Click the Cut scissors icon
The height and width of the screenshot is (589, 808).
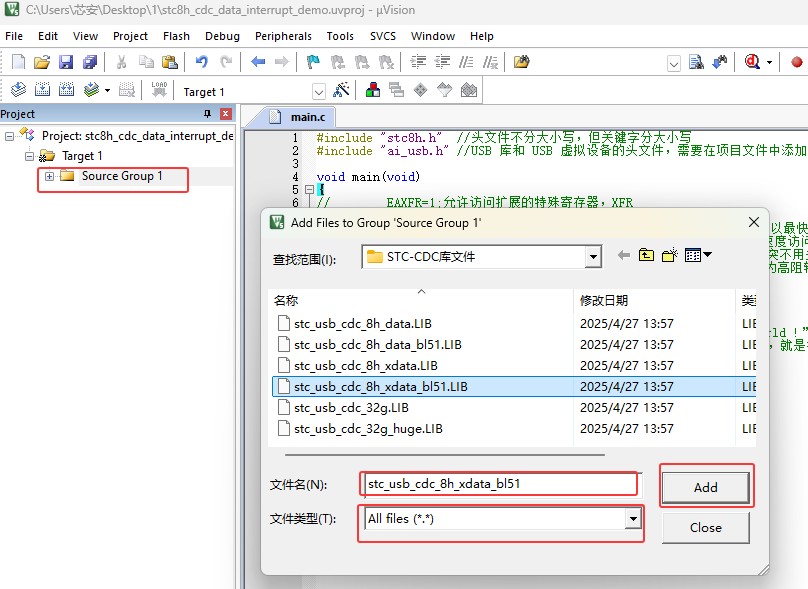click(122, 62)
